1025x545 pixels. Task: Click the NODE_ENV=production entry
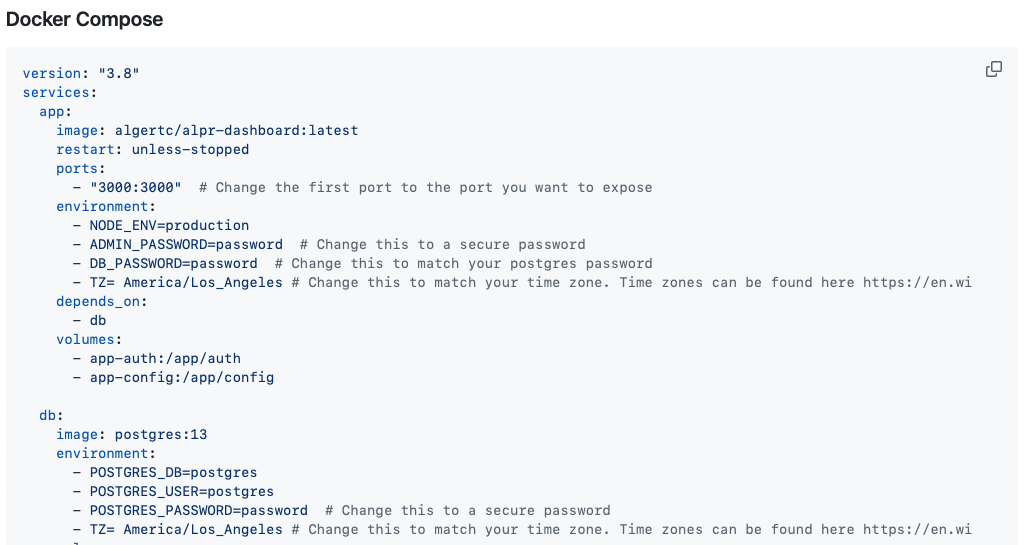[x=169, y=225]
